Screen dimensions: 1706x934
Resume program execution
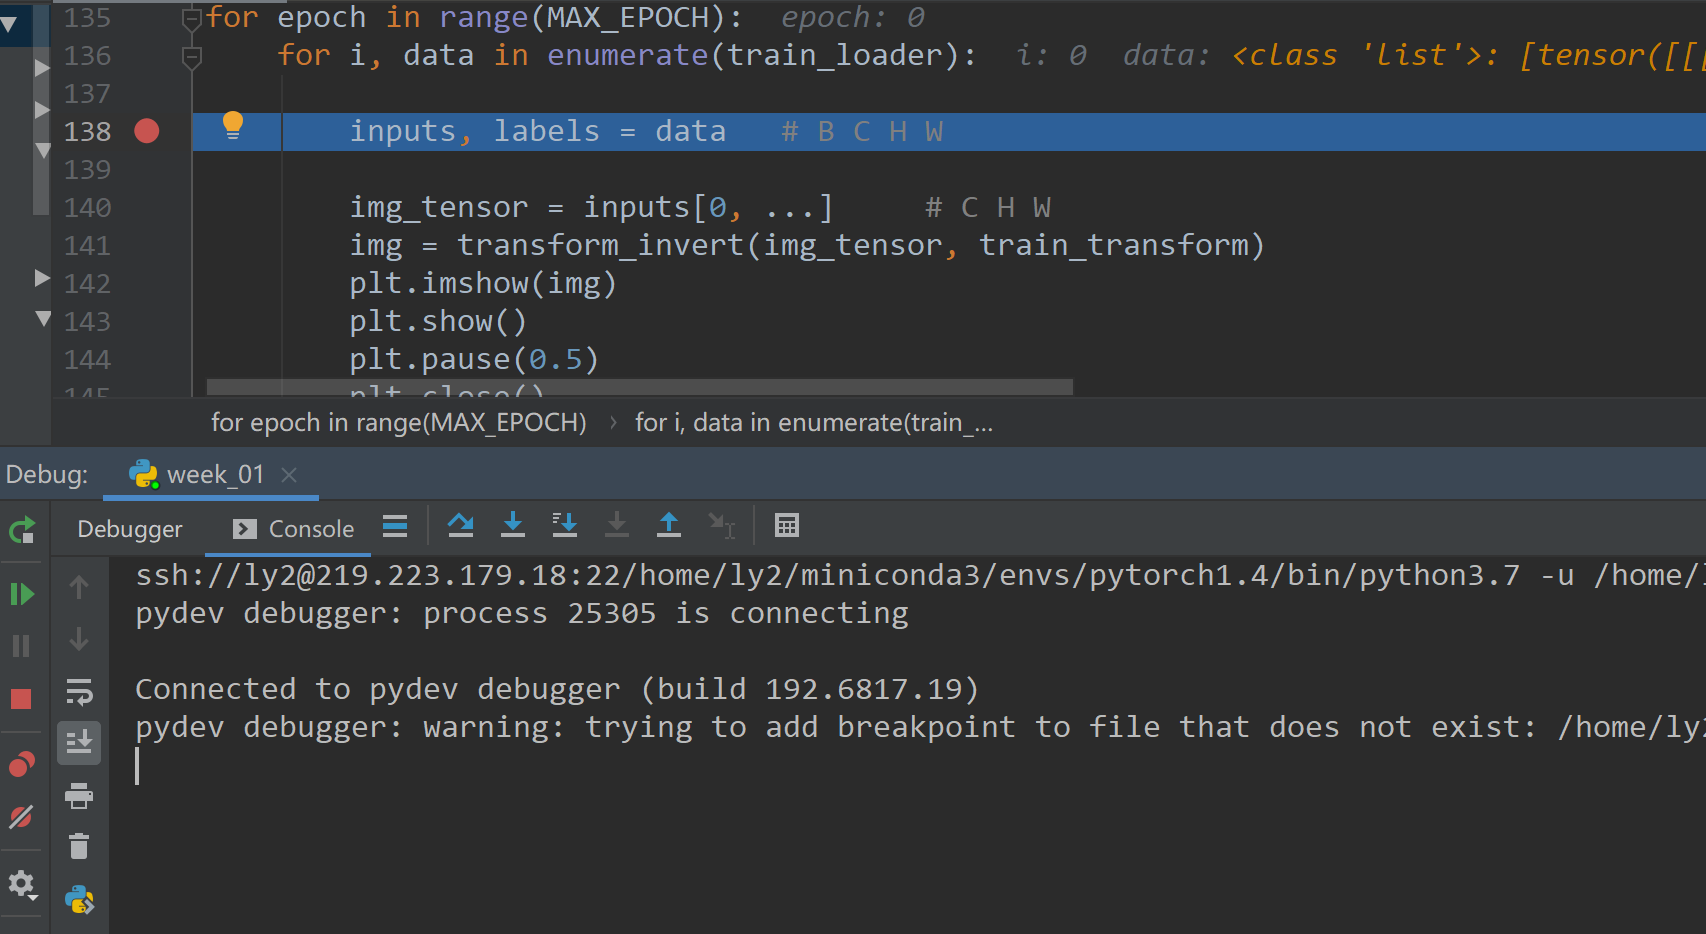click(x=22, y=594)
